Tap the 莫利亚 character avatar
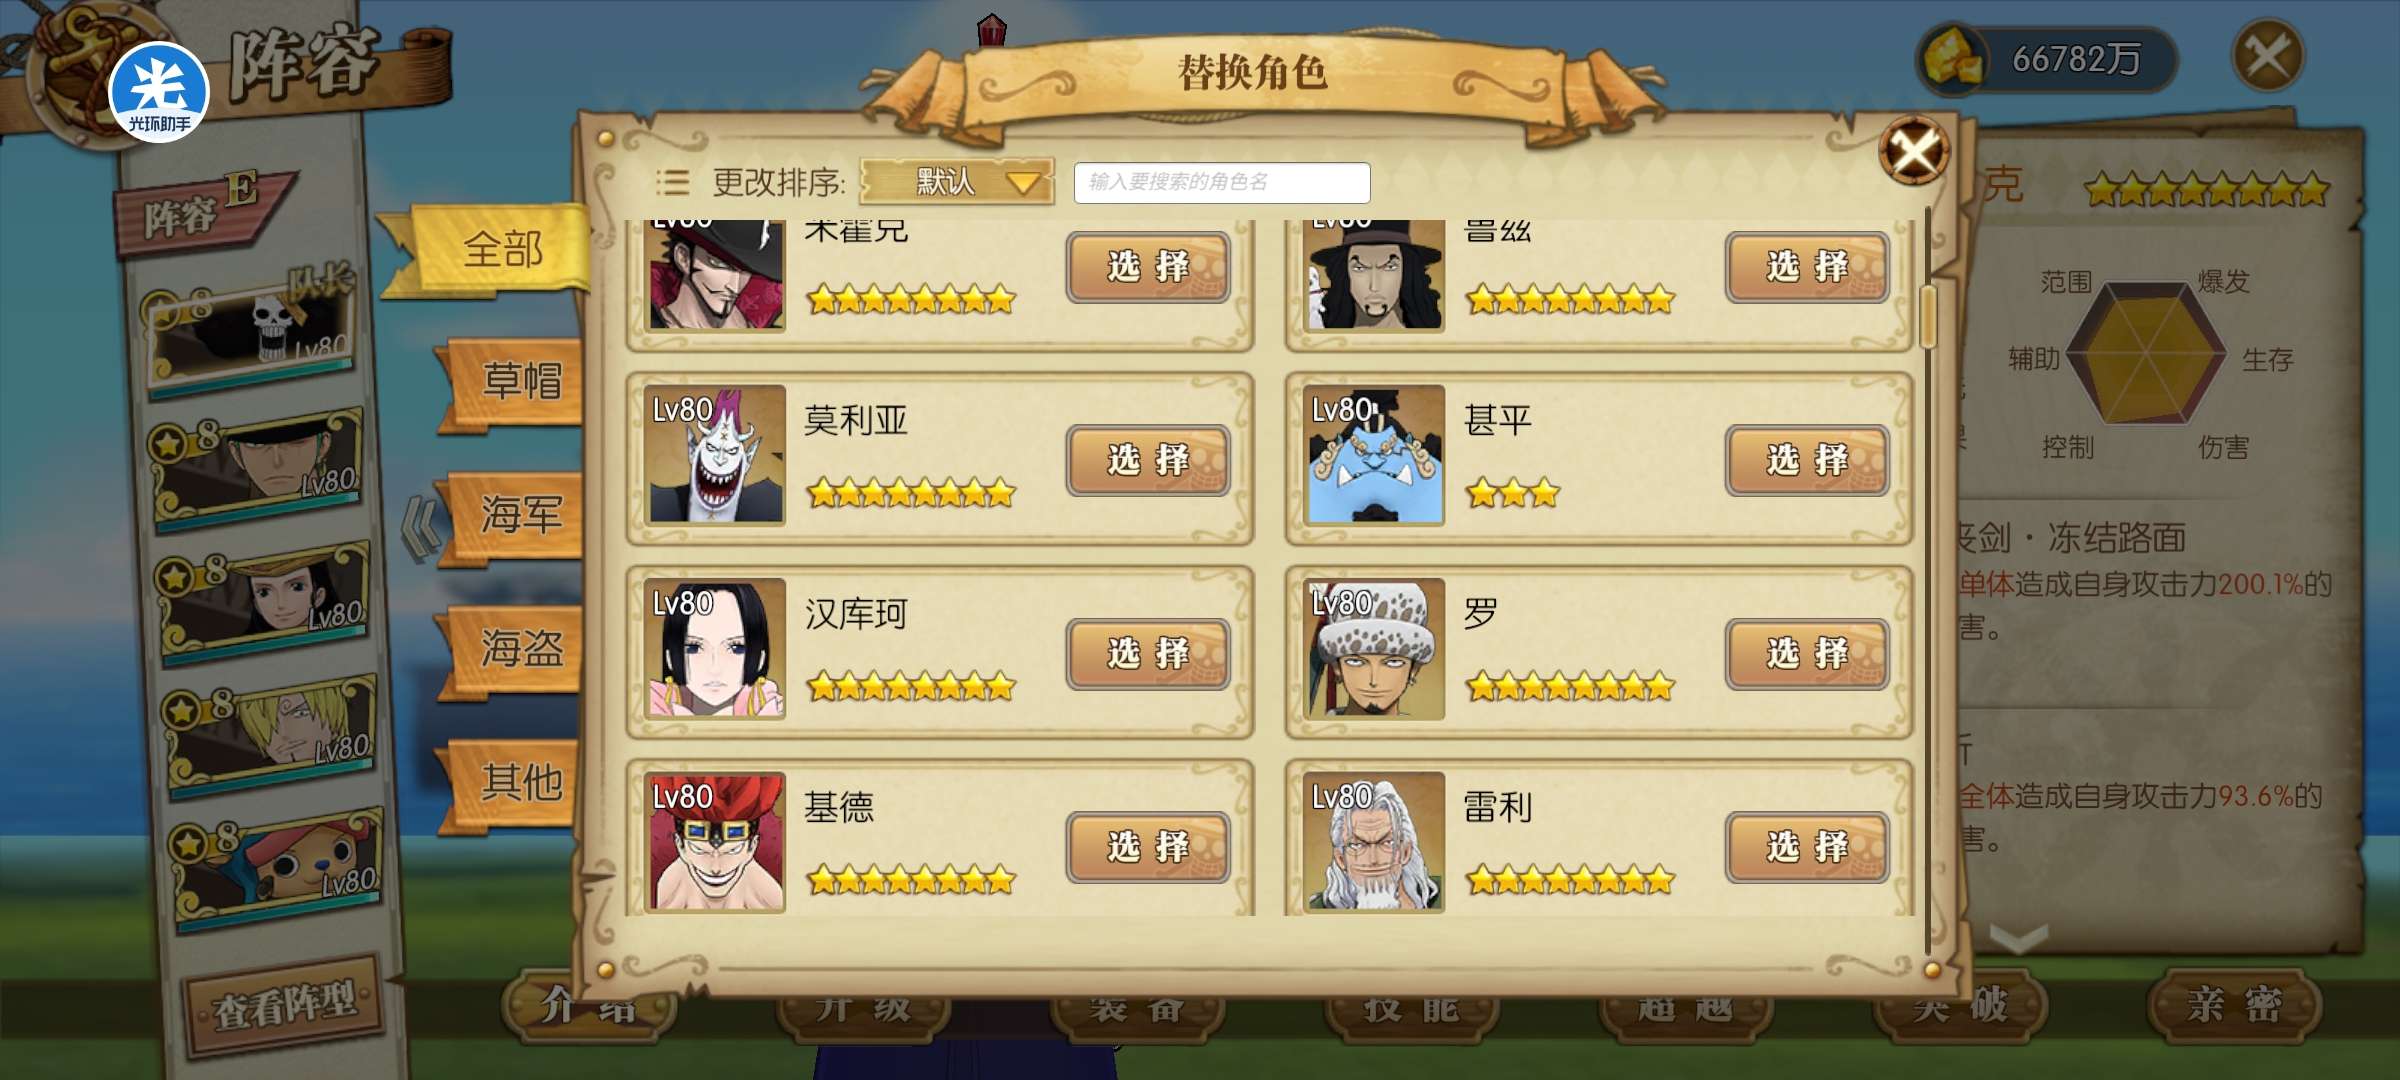 point(714,455)
